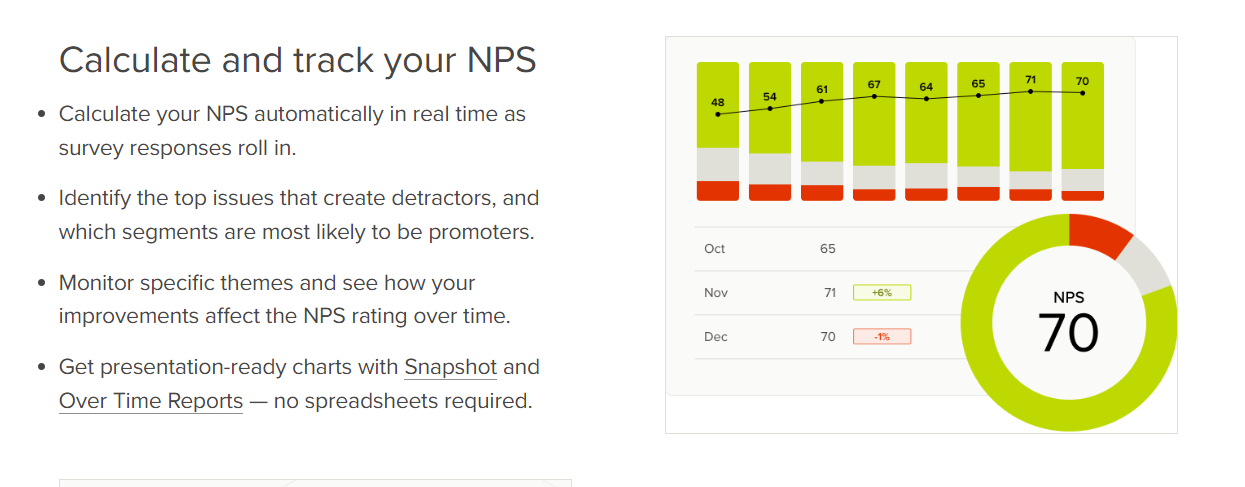Select the data point labeled 54

click(x=770, y=108)
